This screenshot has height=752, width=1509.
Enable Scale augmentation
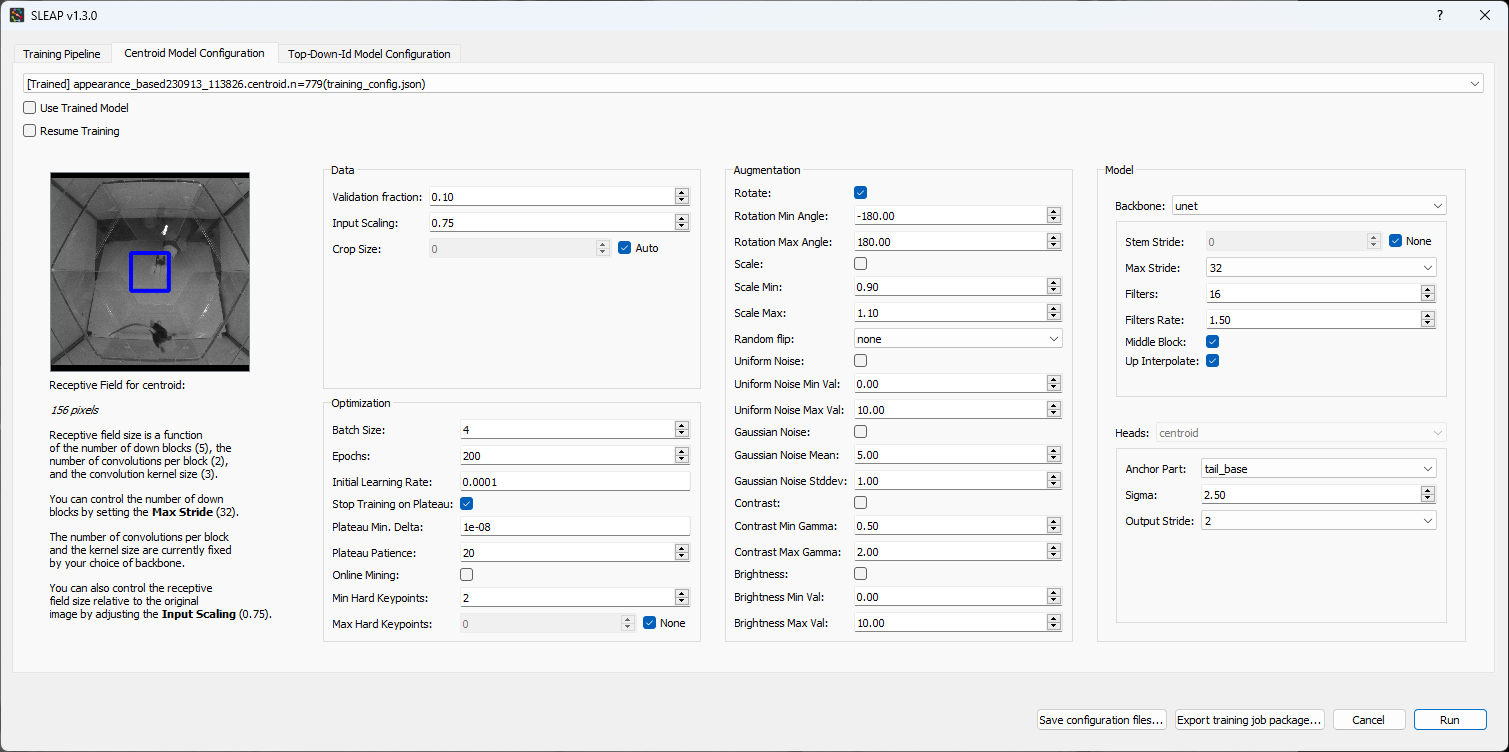coord(860,263)
